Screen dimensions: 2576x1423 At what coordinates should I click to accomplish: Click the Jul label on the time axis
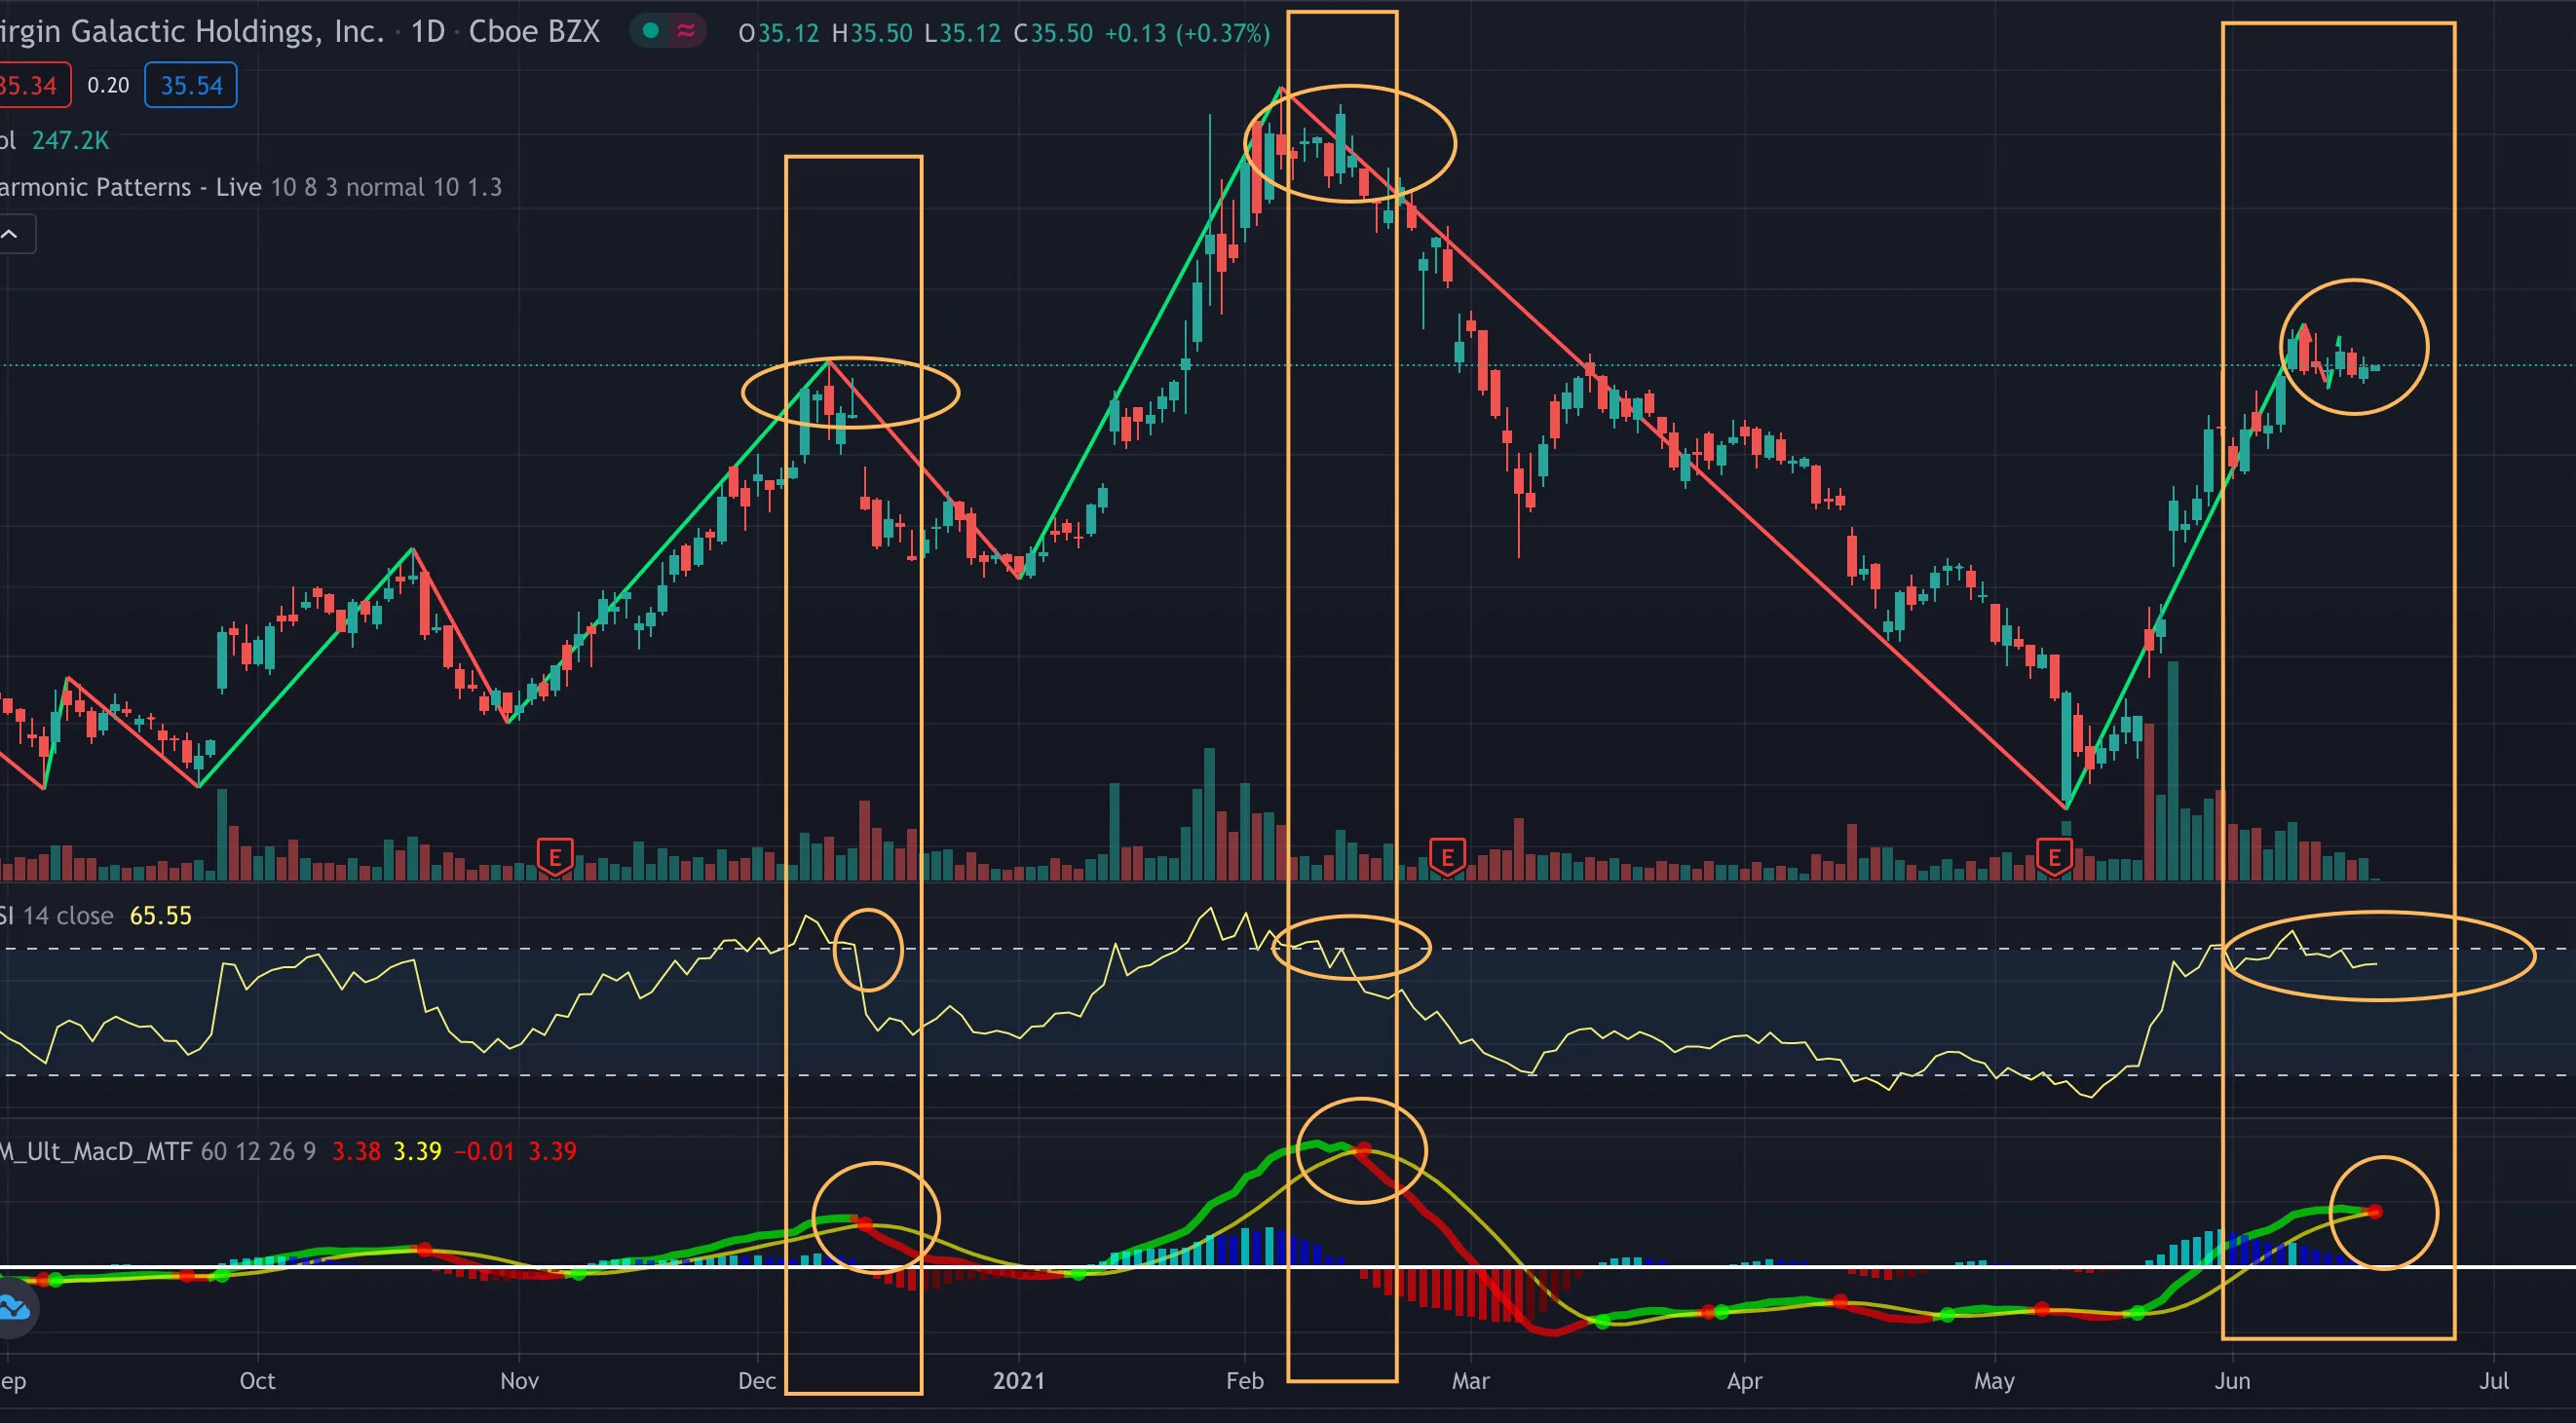tap(2494, 1381)
